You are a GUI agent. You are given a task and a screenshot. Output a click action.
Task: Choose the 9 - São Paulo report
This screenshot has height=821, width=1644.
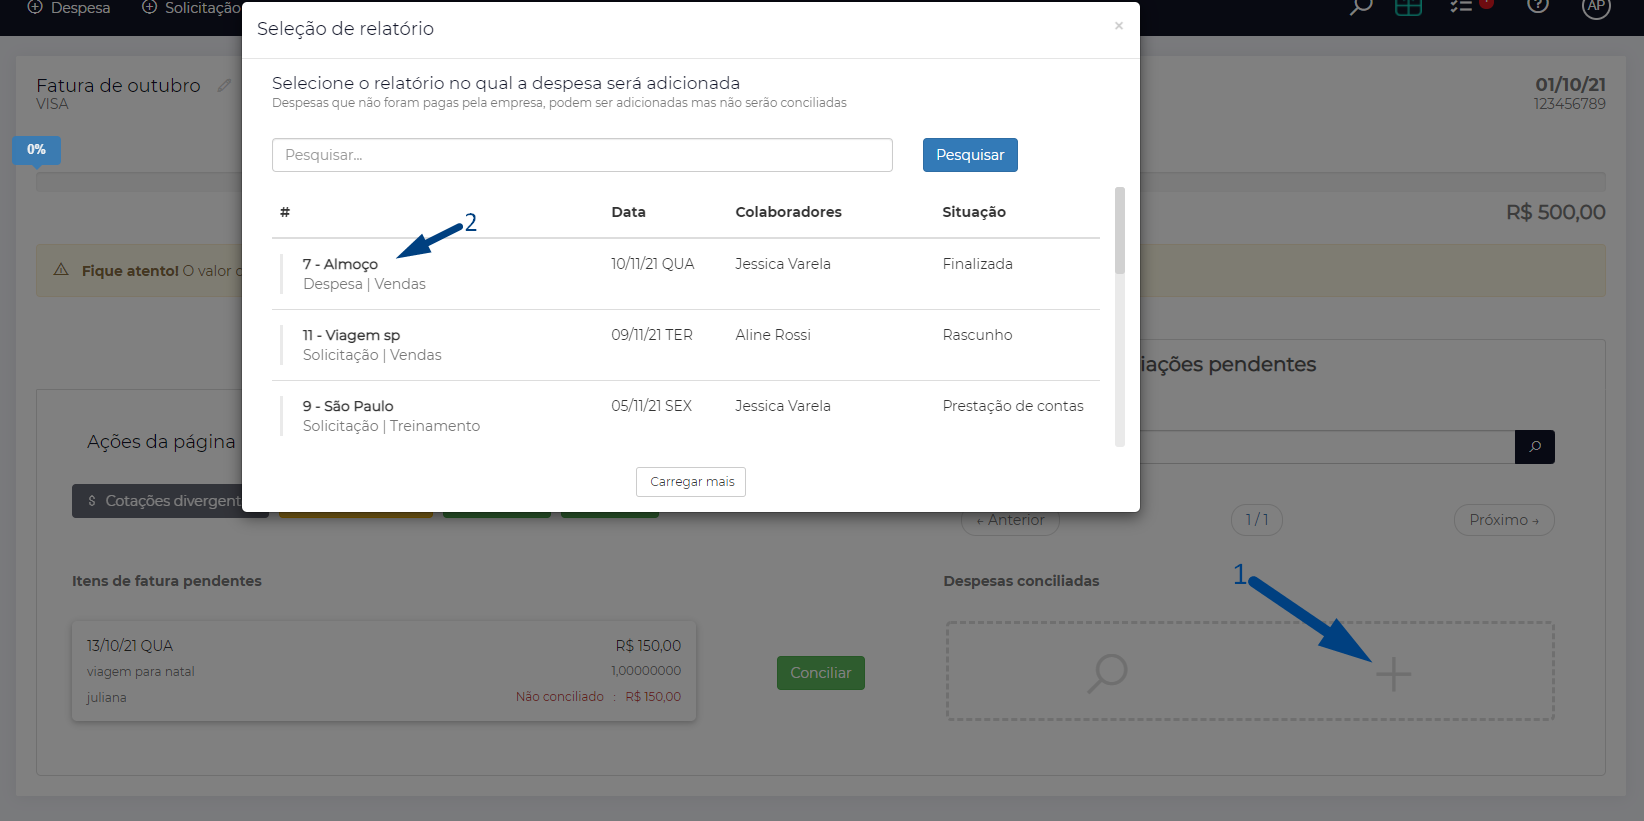[x=348, y=406]
